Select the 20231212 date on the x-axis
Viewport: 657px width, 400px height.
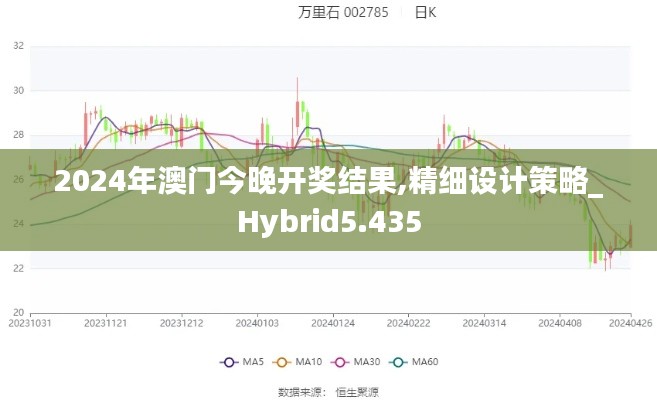[181, 323]
